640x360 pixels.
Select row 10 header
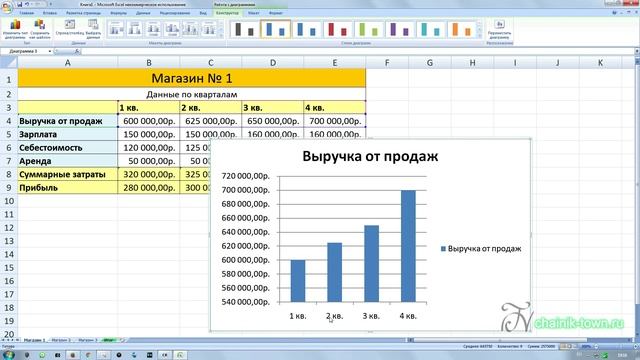pyautogui.click(x=9, y=201)
